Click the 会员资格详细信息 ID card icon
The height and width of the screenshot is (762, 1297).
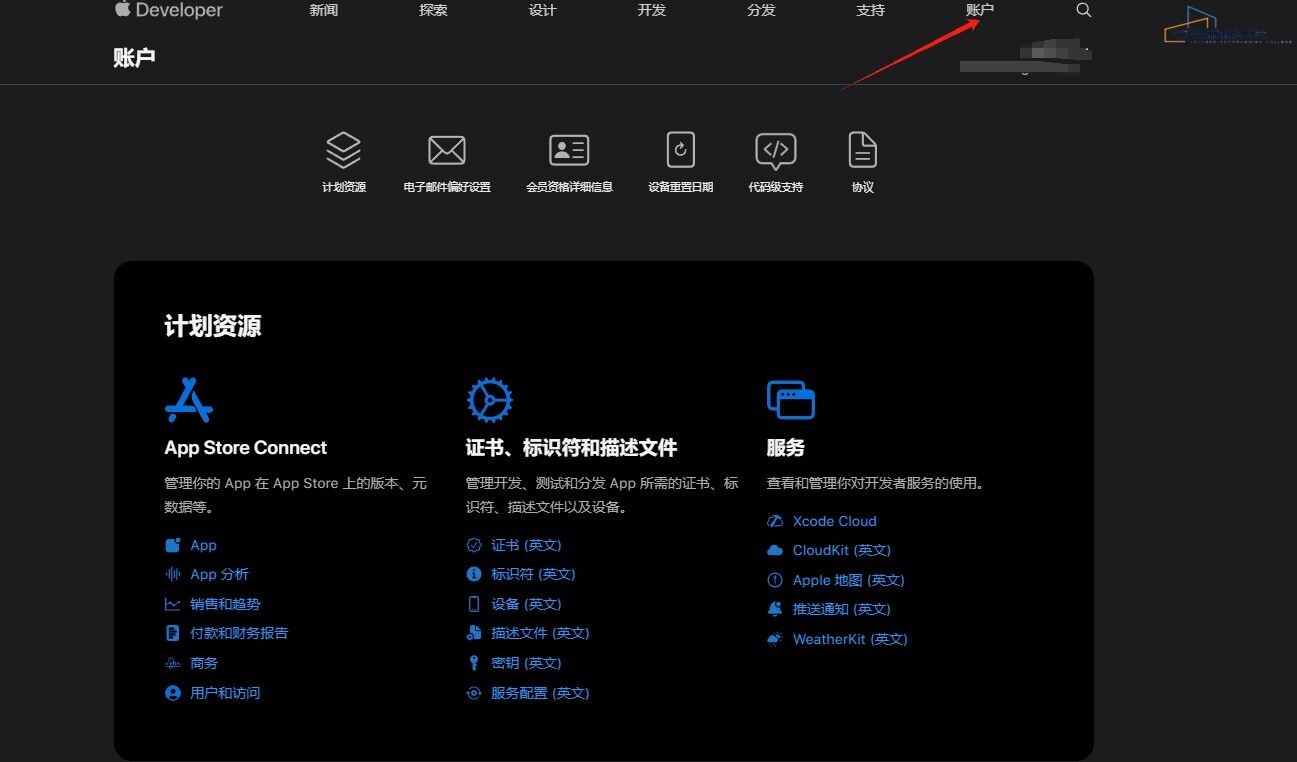click(569, 150)
